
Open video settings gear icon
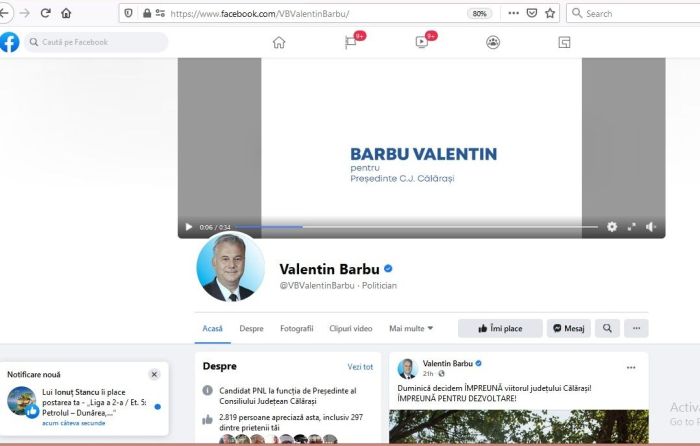tap(612, 227)
